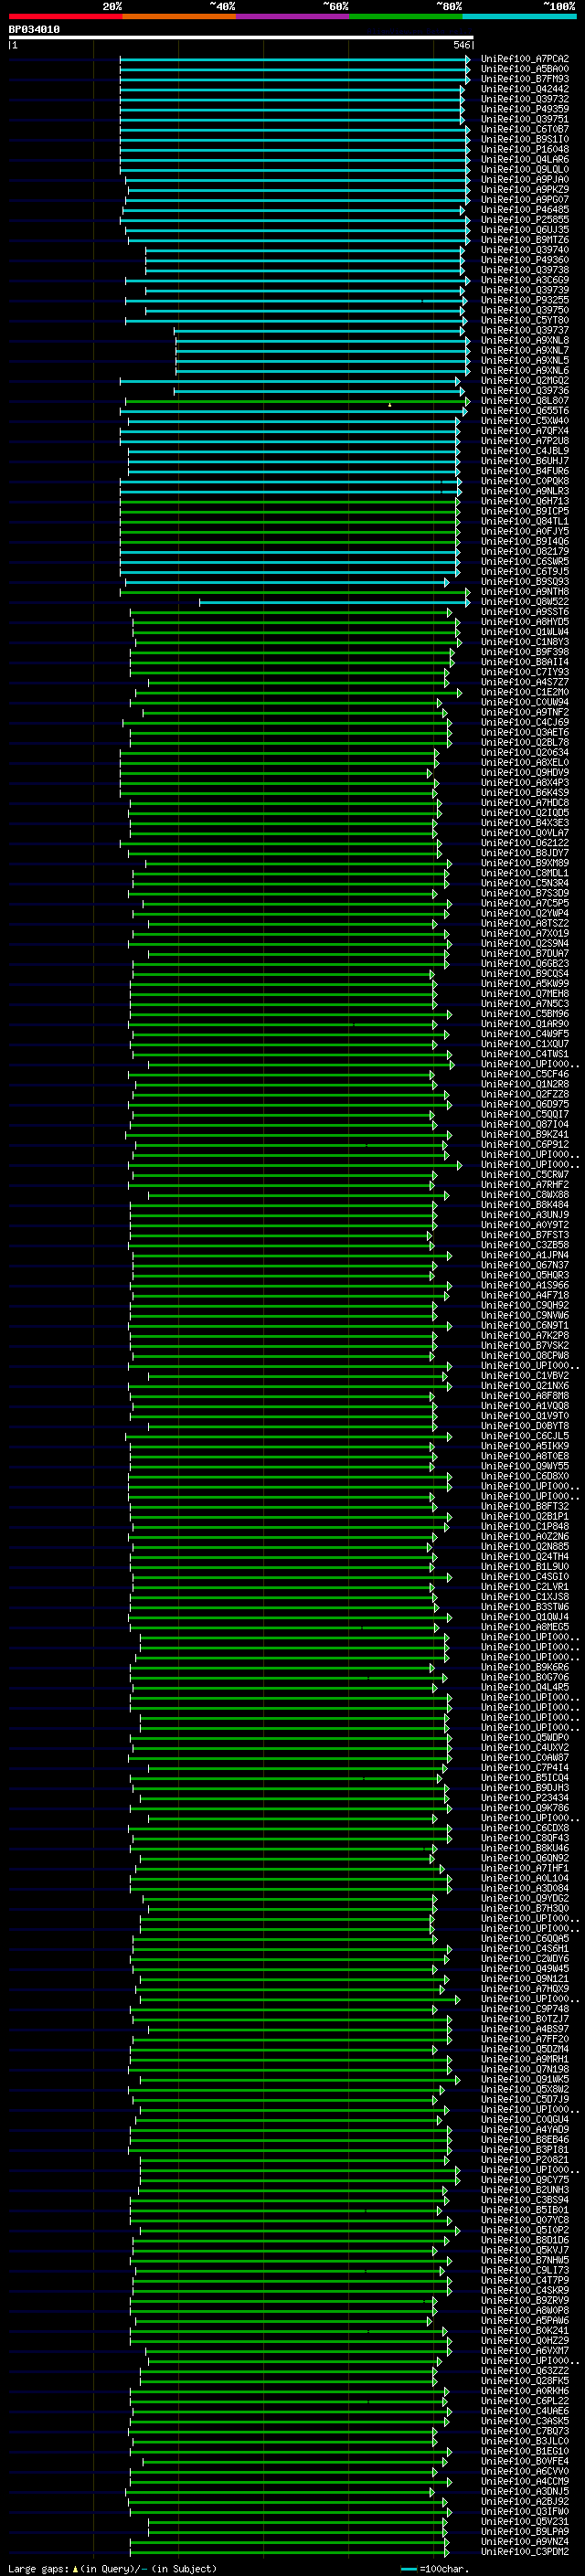
Task: Click the label UniRef100_Q9CY75
Action: click(525, 2179)
